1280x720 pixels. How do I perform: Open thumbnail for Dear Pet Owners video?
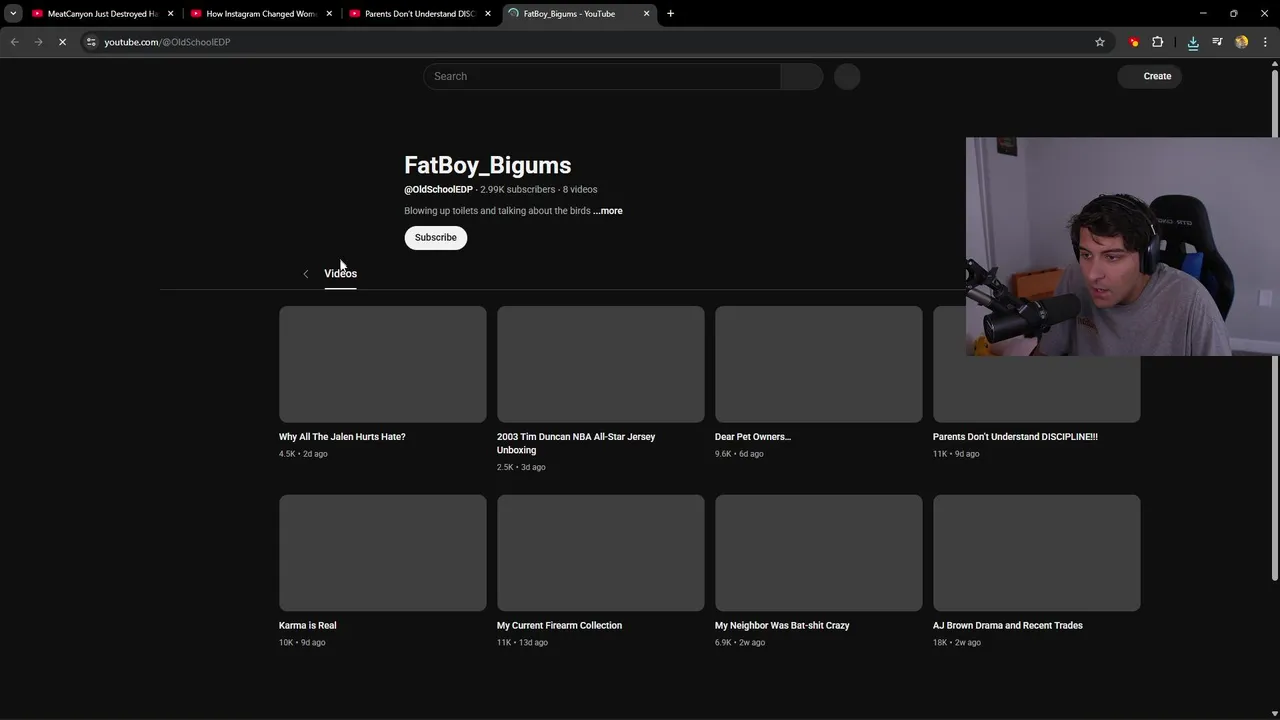(x=819, y=364)
